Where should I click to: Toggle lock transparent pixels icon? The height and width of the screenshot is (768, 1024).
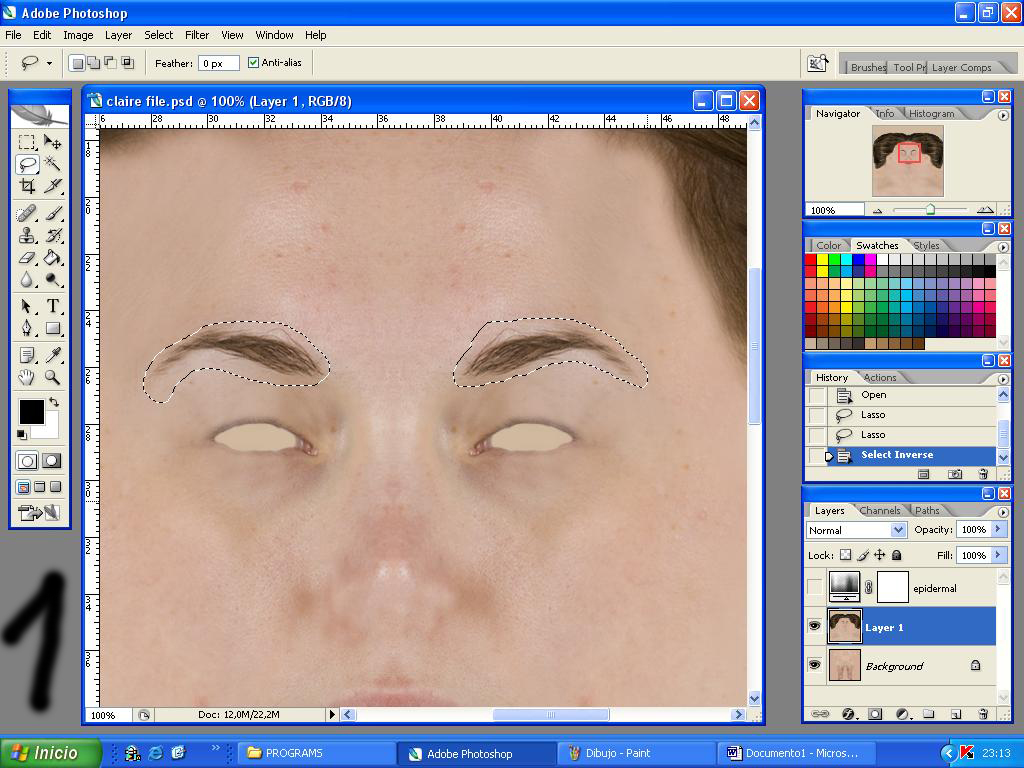845,554
